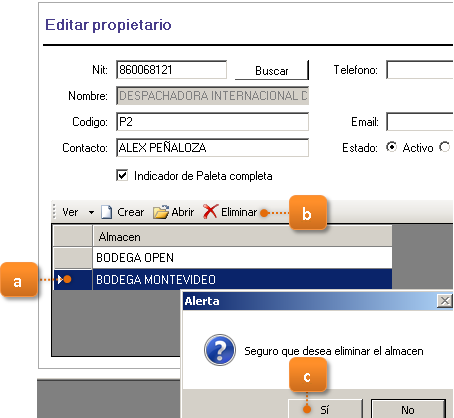Select the inactive estado radio button
Viewport: 454px width, 418px height.
[x=444, y=147]
